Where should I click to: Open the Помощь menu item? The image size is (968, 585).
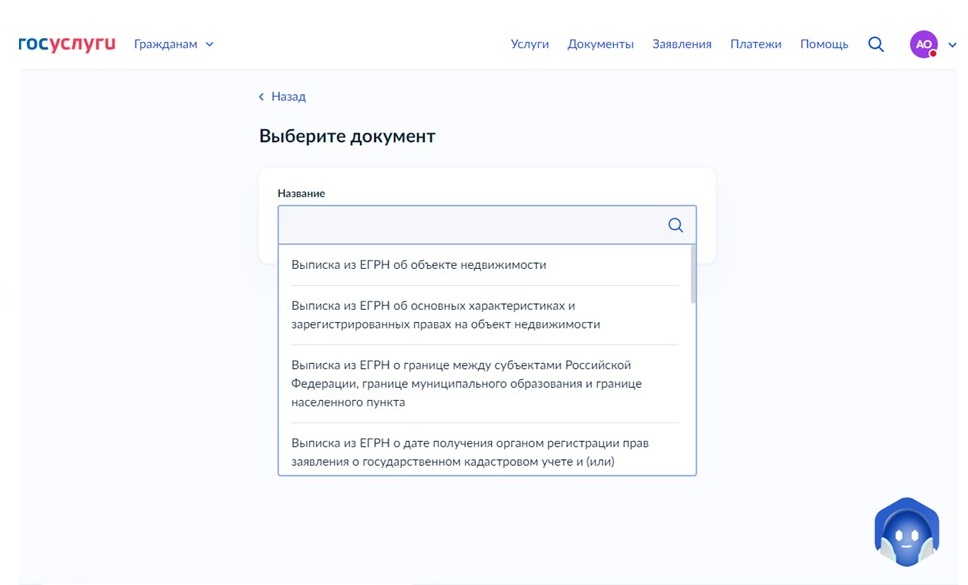pos(824,44)
